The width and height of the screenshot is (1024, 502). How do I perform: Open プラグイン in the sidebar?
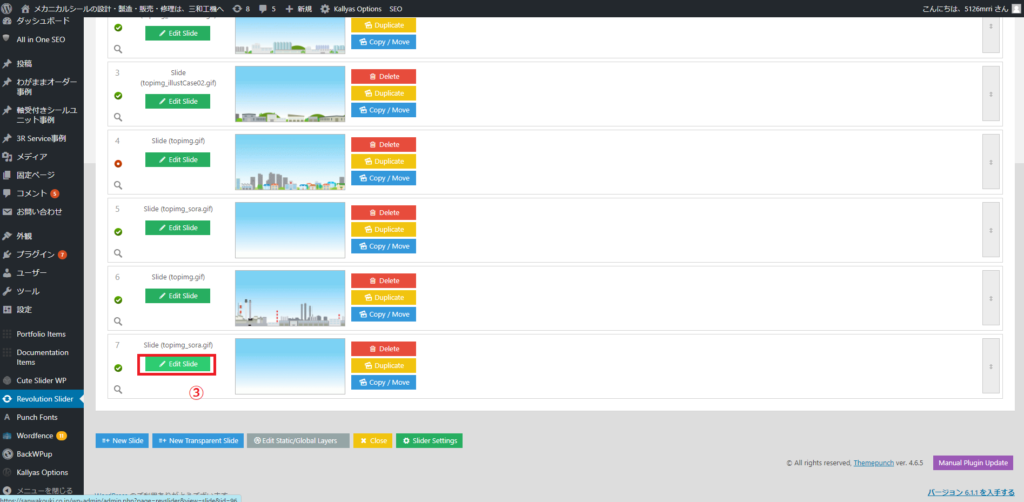pos(35,254)
